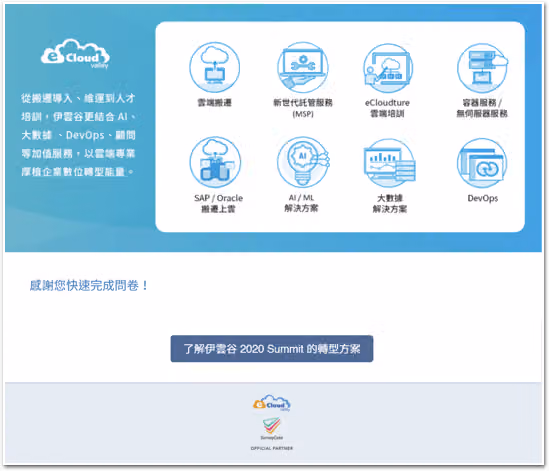Click the banner paragraph starting 從搬遷導入

pyautogui.click(x=78, y=135)
